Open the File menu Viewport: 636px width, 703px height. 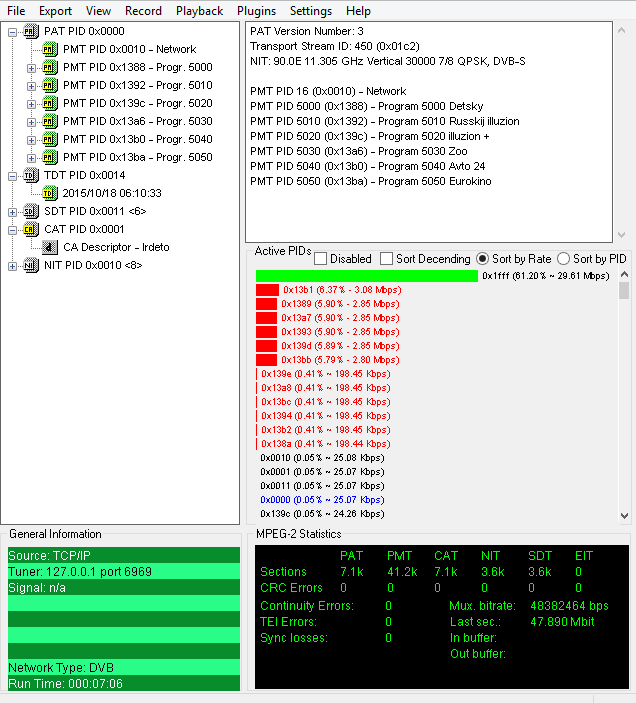(16, 11)
